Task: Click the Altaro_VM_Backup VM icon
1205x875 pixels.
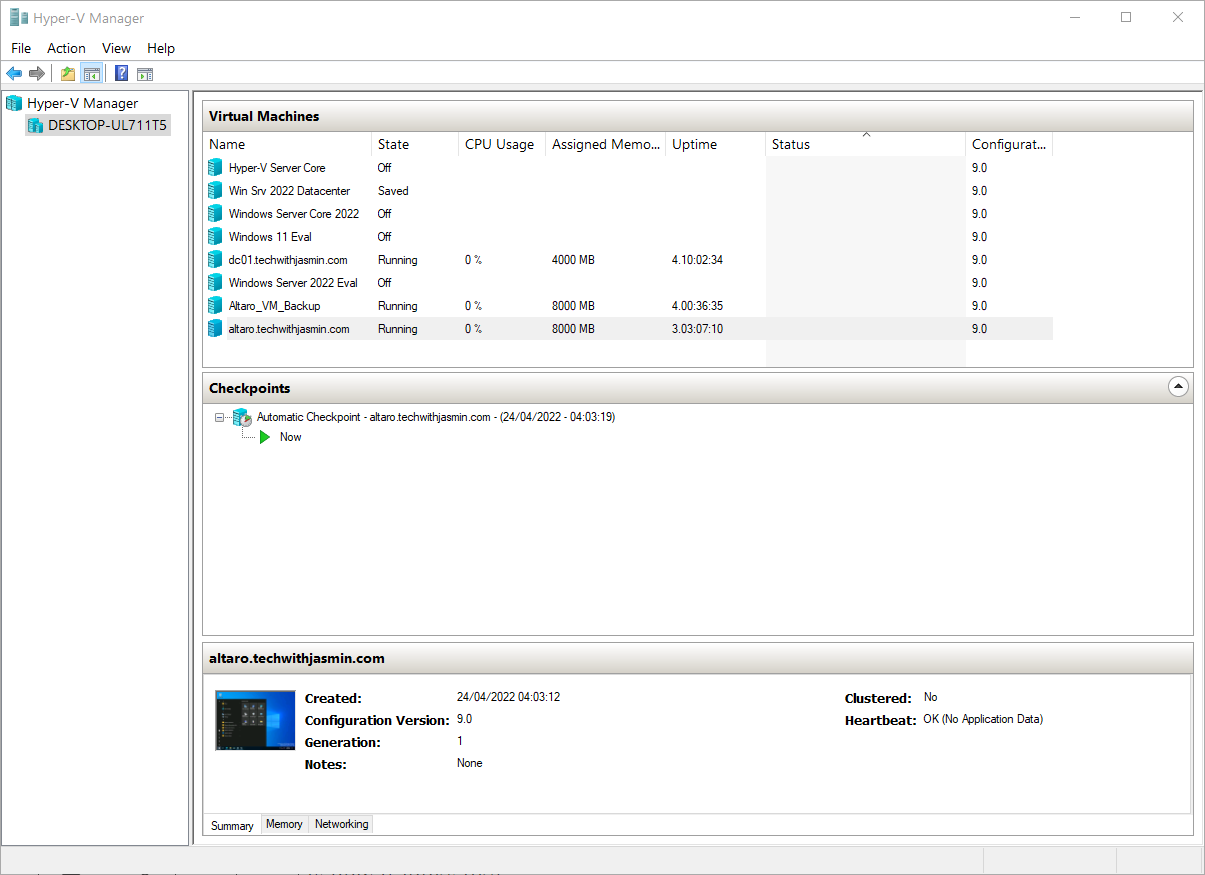Action: click(x=215, y=306)
